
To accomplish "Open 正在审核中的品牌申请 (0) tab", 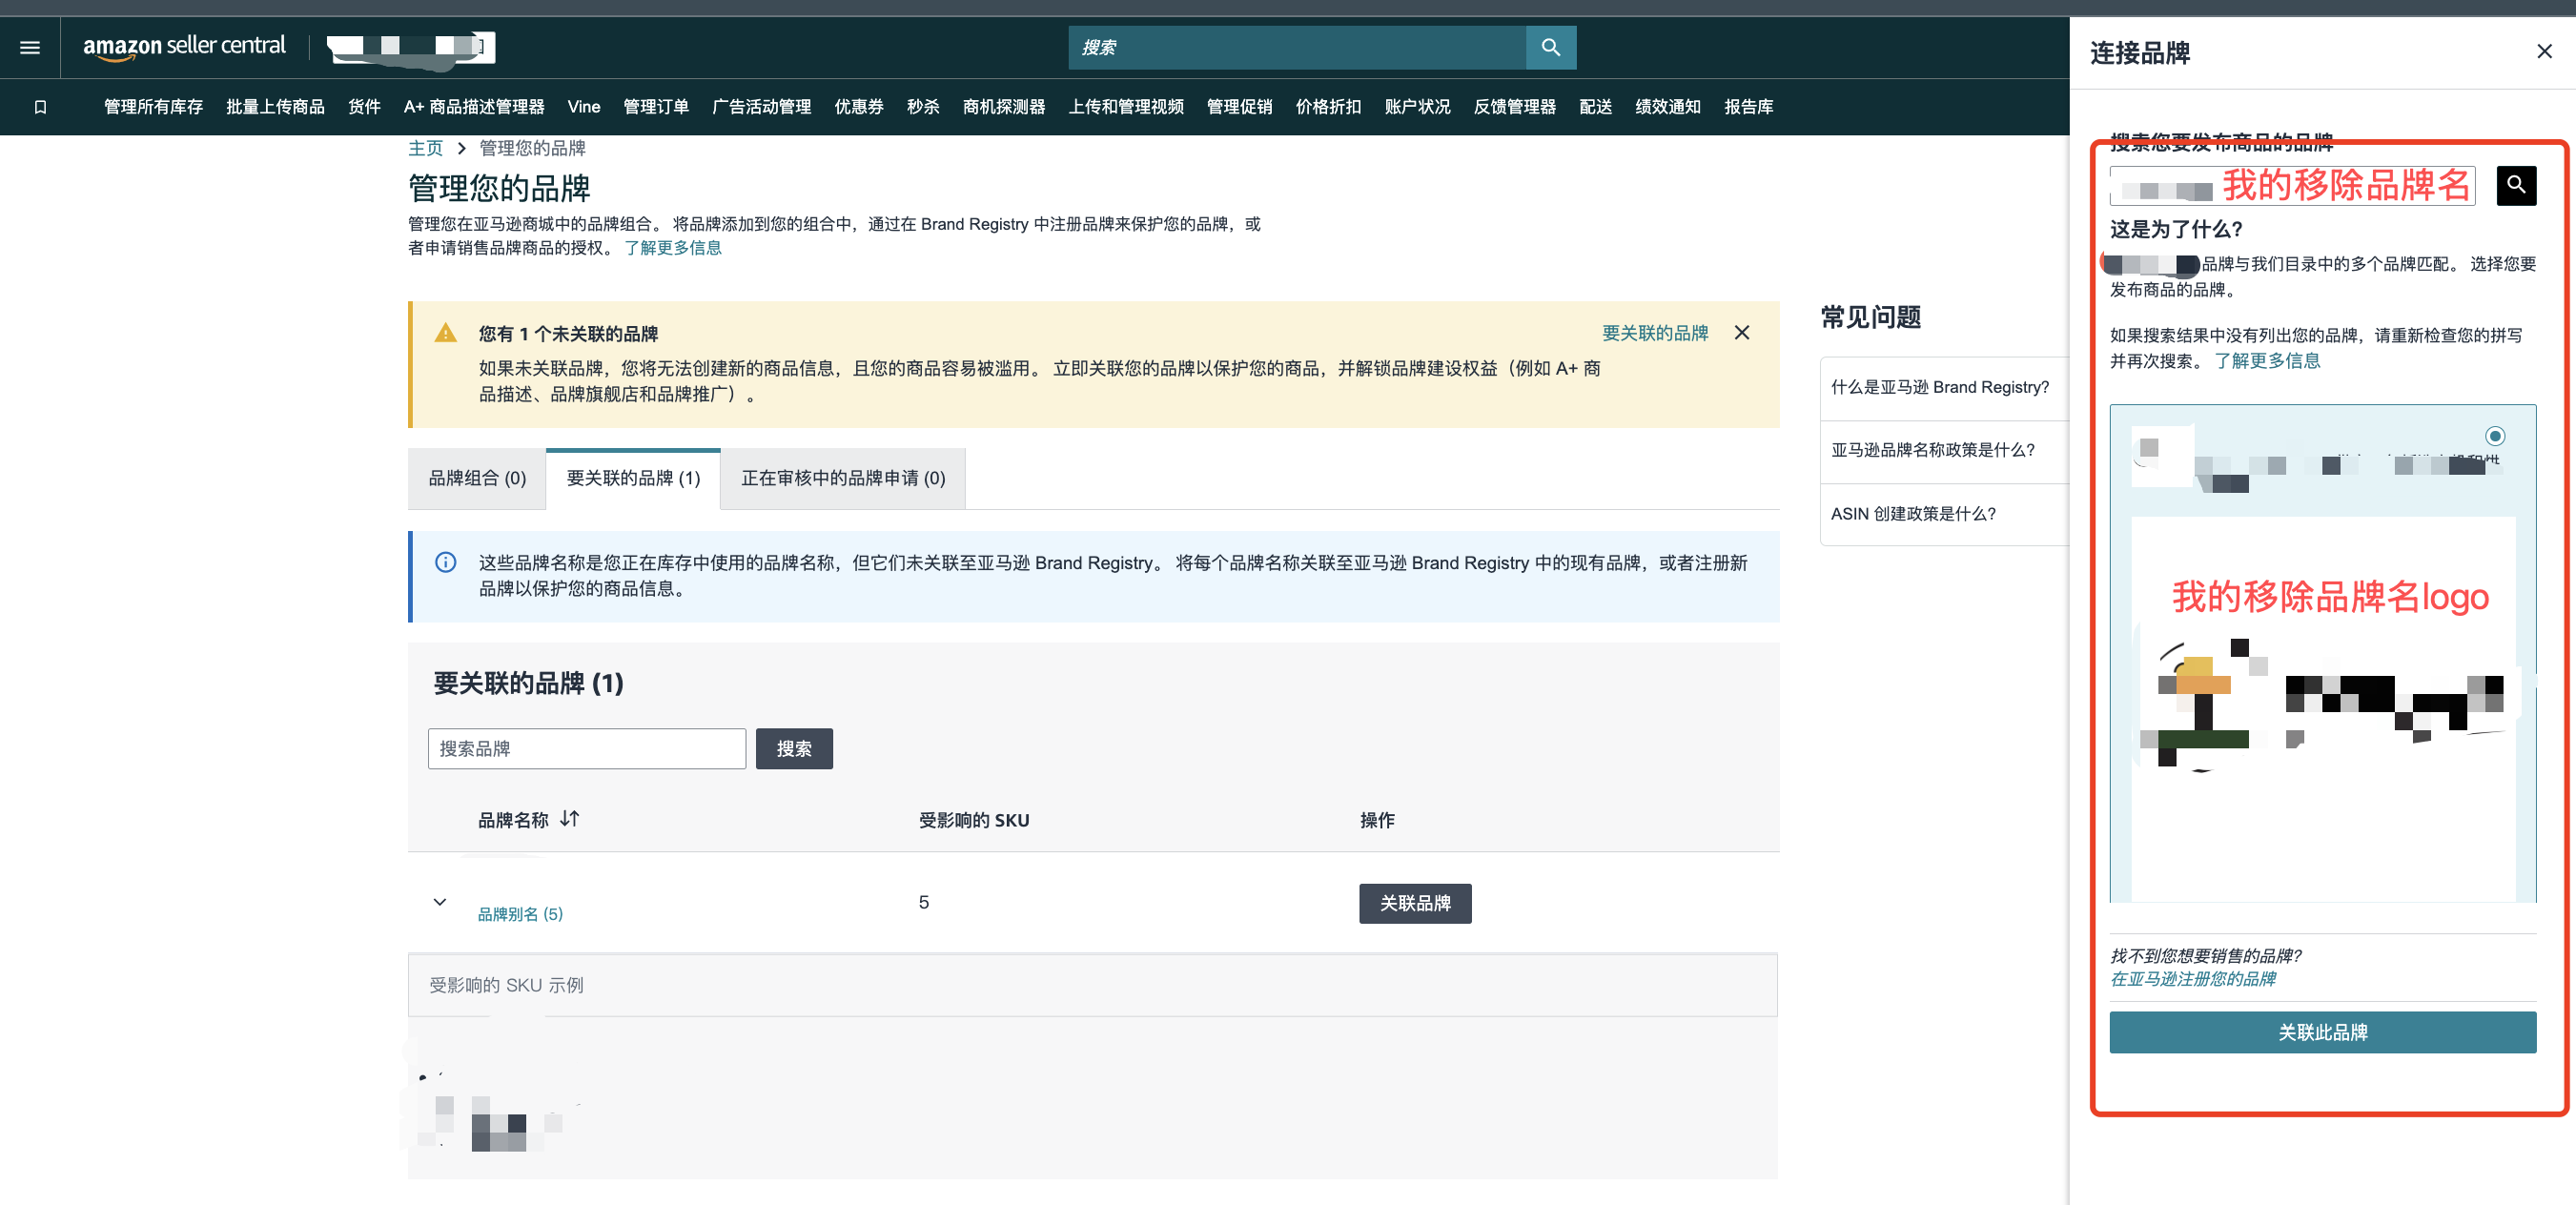I will pyautogui.click(x=842, y=478).
